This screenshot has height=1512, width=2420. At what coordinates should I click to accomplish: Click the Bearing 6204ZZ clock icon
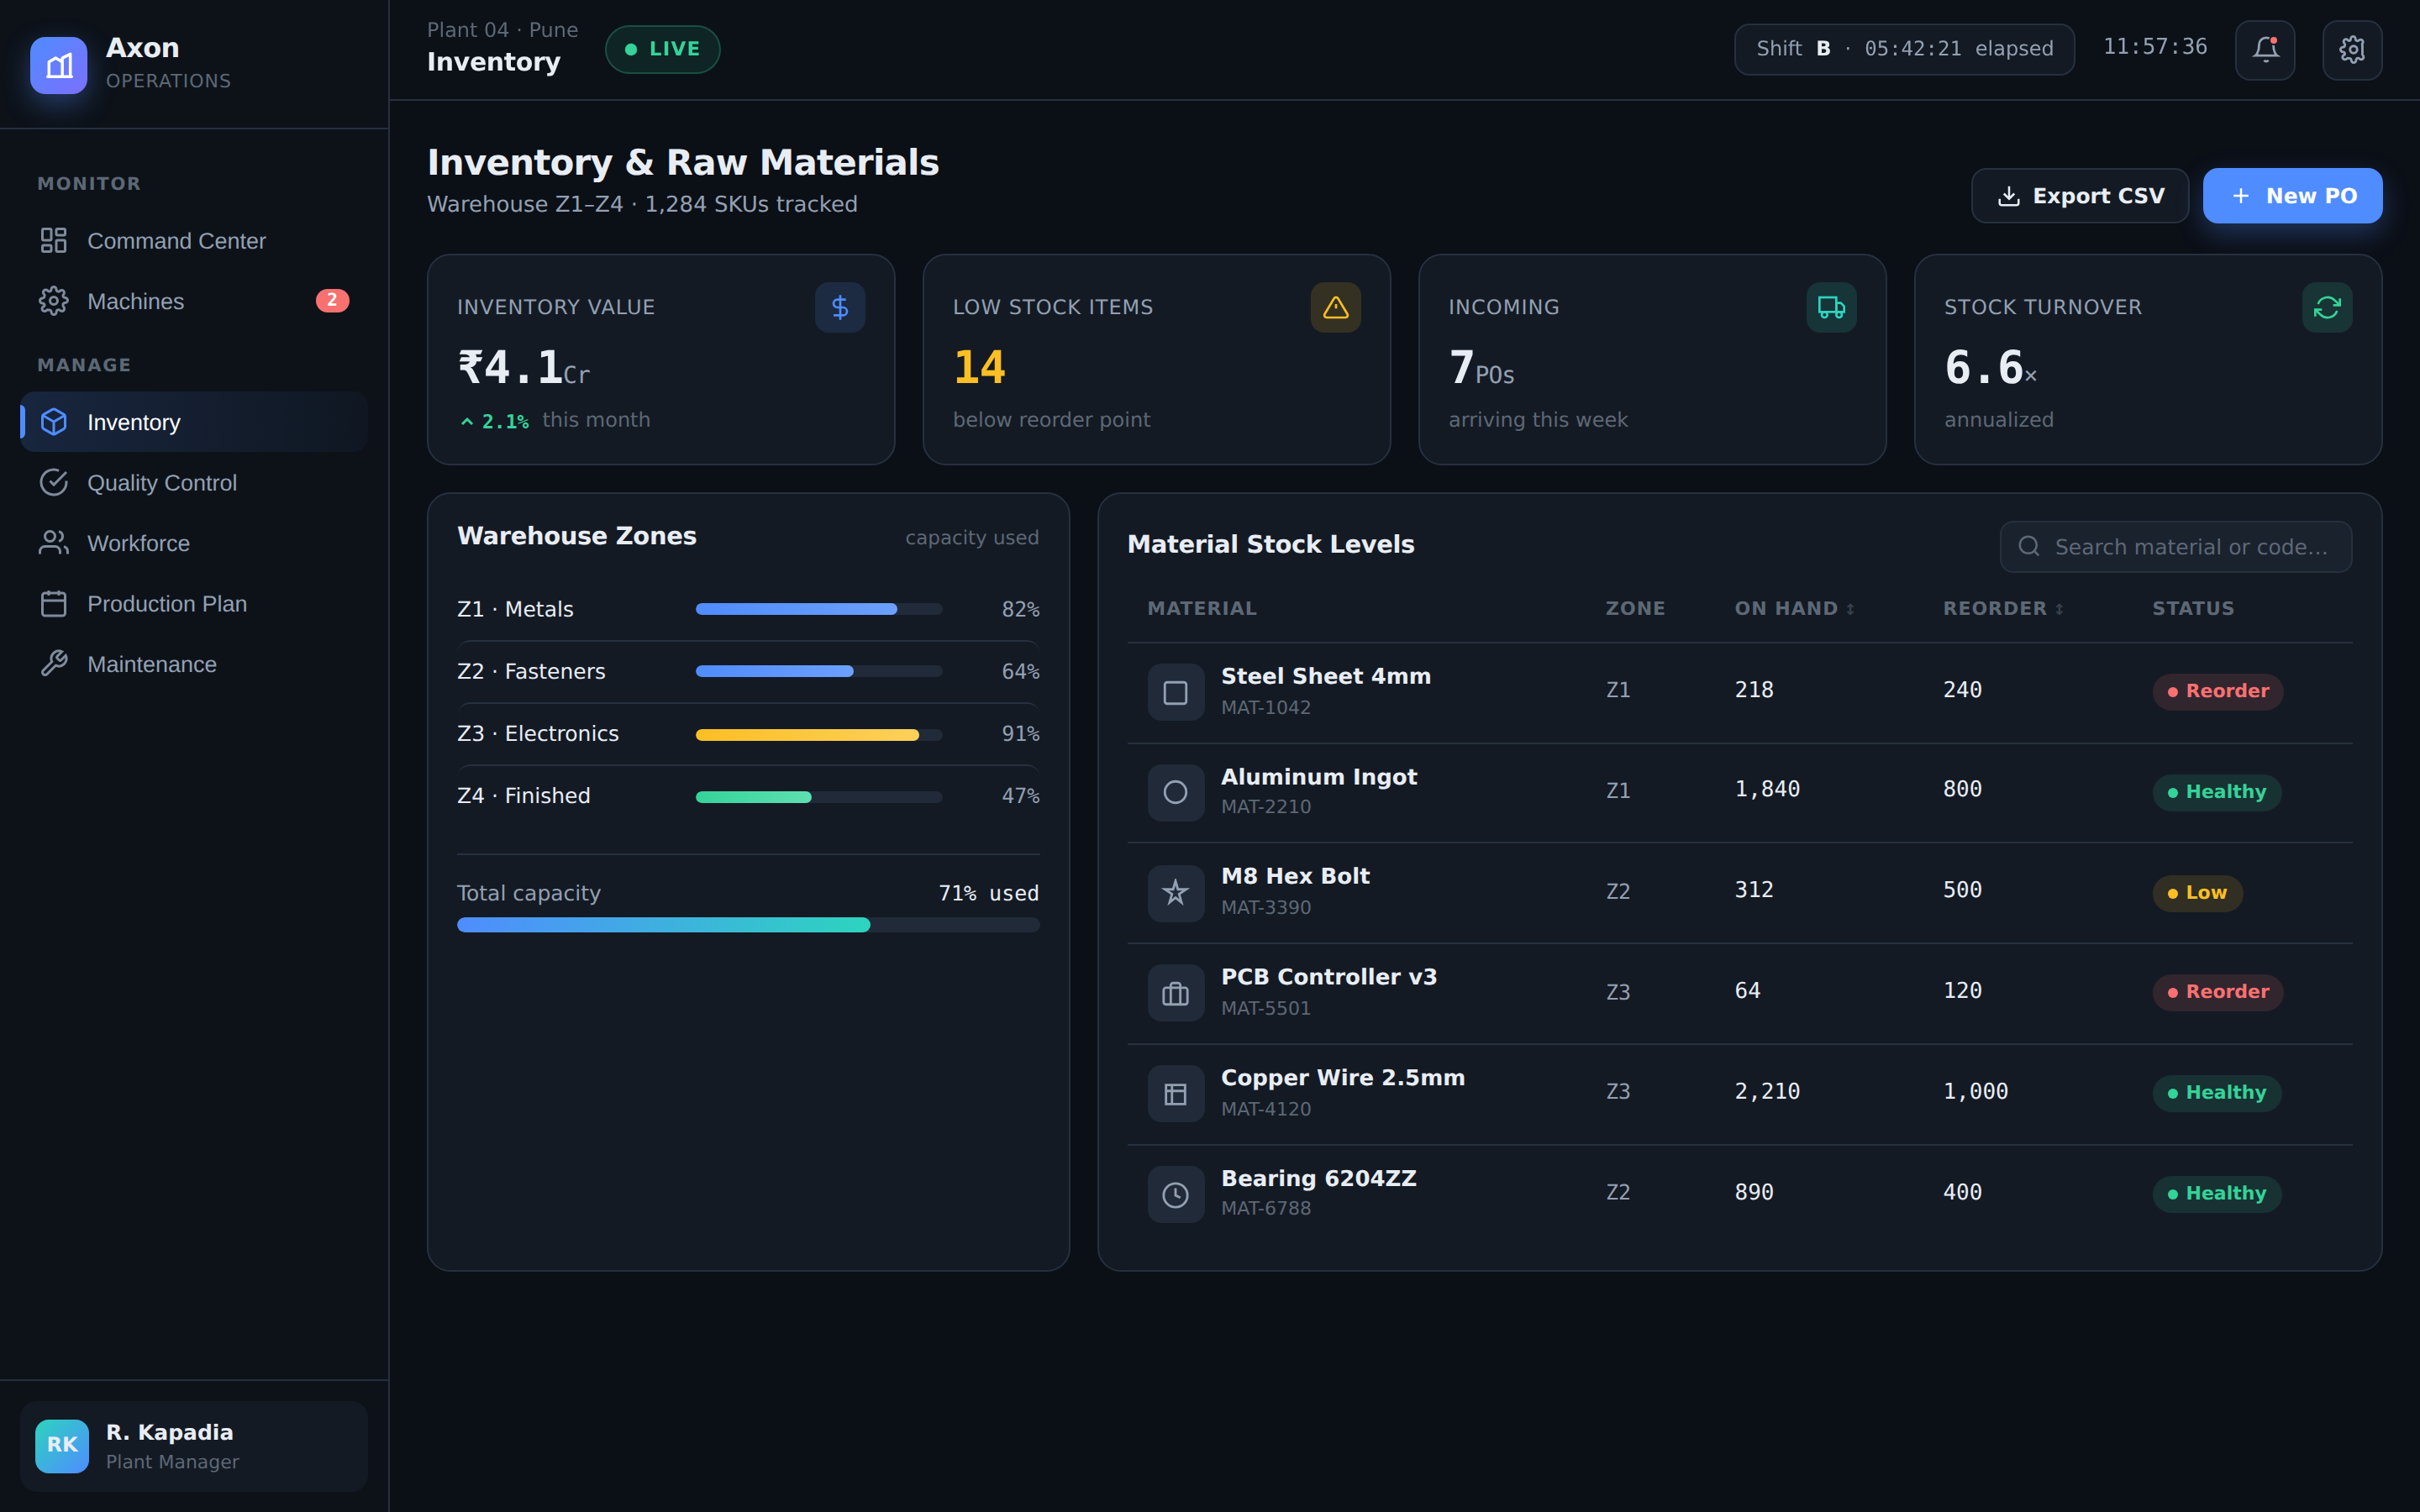tap(1176, 1194)
